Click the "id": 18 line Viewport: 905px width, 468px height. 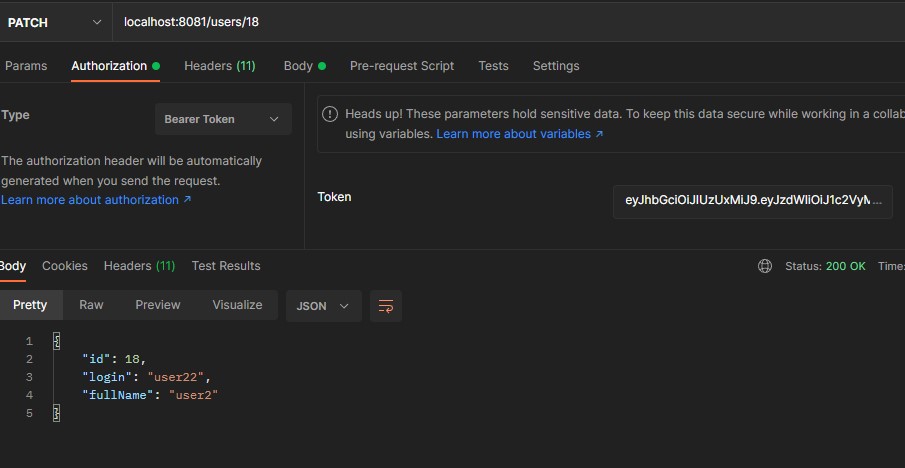click(114, 359)
